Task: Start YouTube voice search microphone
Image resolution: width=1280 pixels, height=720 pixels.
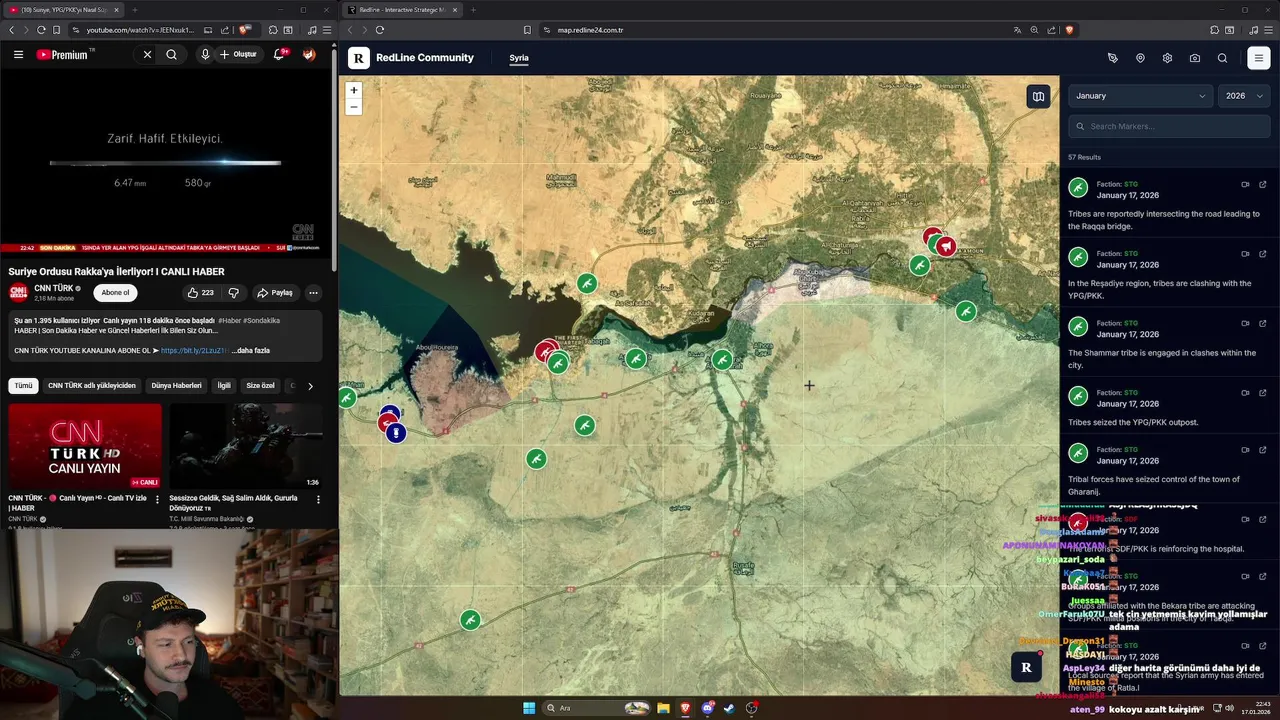Action: point(205,55)
